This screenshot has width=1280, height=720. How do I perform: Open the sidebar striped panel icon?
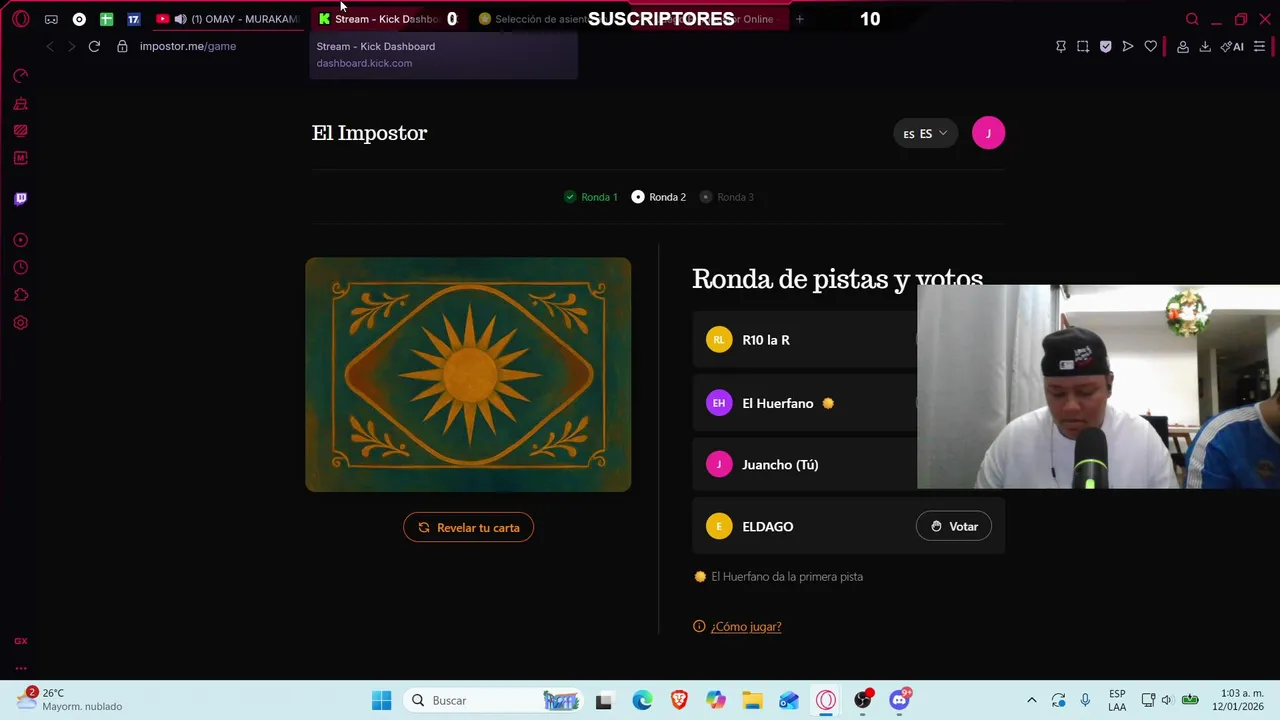tap(20, 130)
